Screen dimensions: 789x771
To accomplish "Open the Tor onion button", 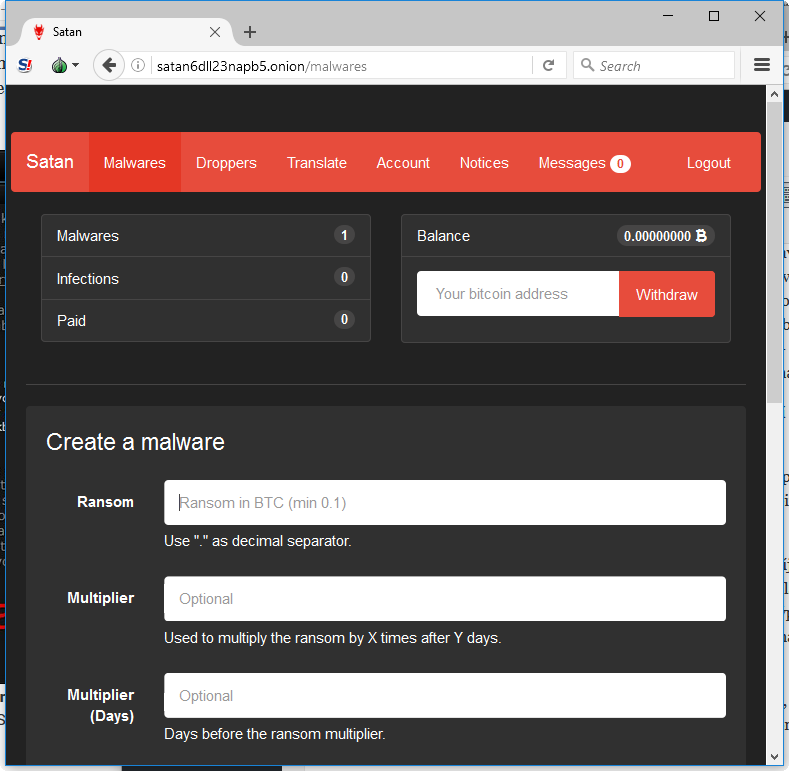I will click(x=59, y=65).
